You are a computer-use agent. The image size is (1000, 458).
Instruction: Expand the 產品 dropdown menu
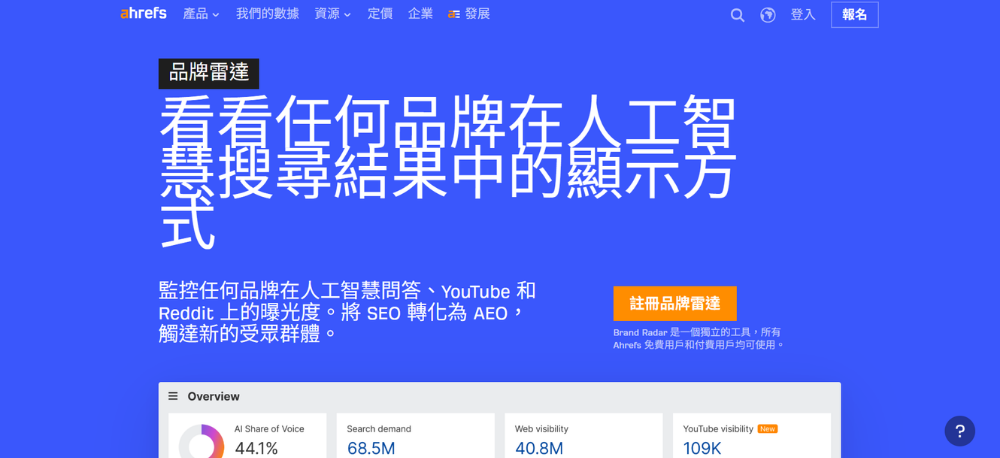(201, 14)
